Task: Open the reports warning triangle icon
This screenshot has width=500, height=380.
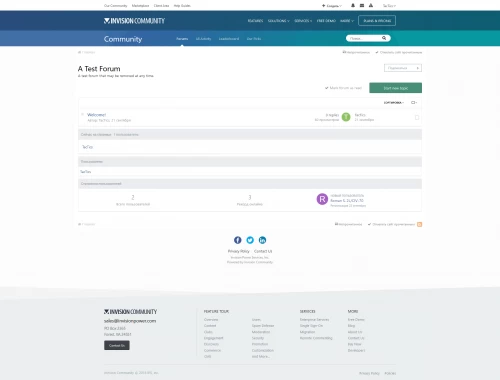Action: 371,5
